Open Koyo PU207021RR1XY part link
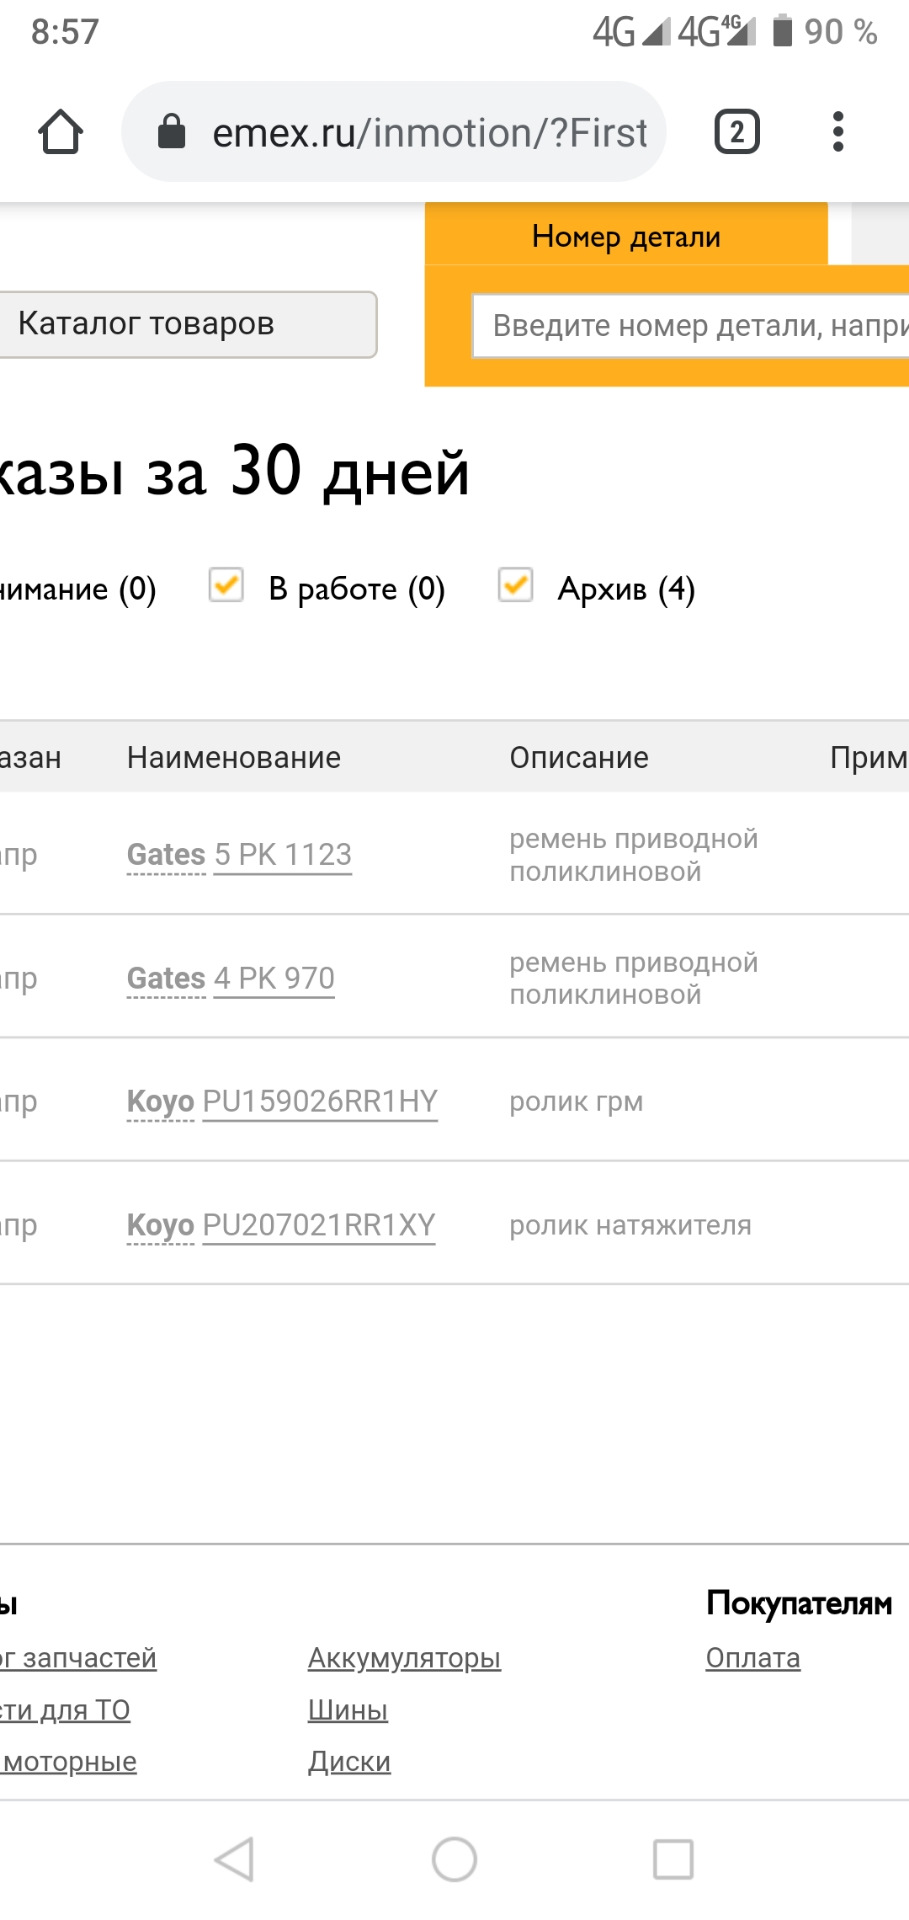The width and height of the screenshot is (909, 1920). click(318, 1225)
